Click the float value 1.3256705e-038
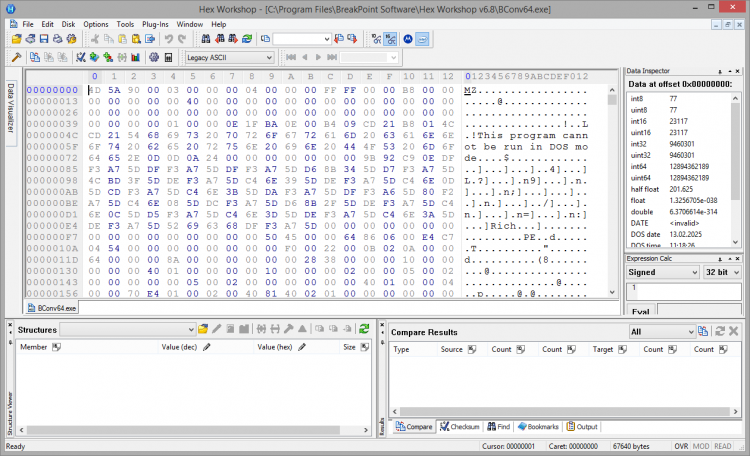This screenshot has width=750, height=456. point(693,200)
